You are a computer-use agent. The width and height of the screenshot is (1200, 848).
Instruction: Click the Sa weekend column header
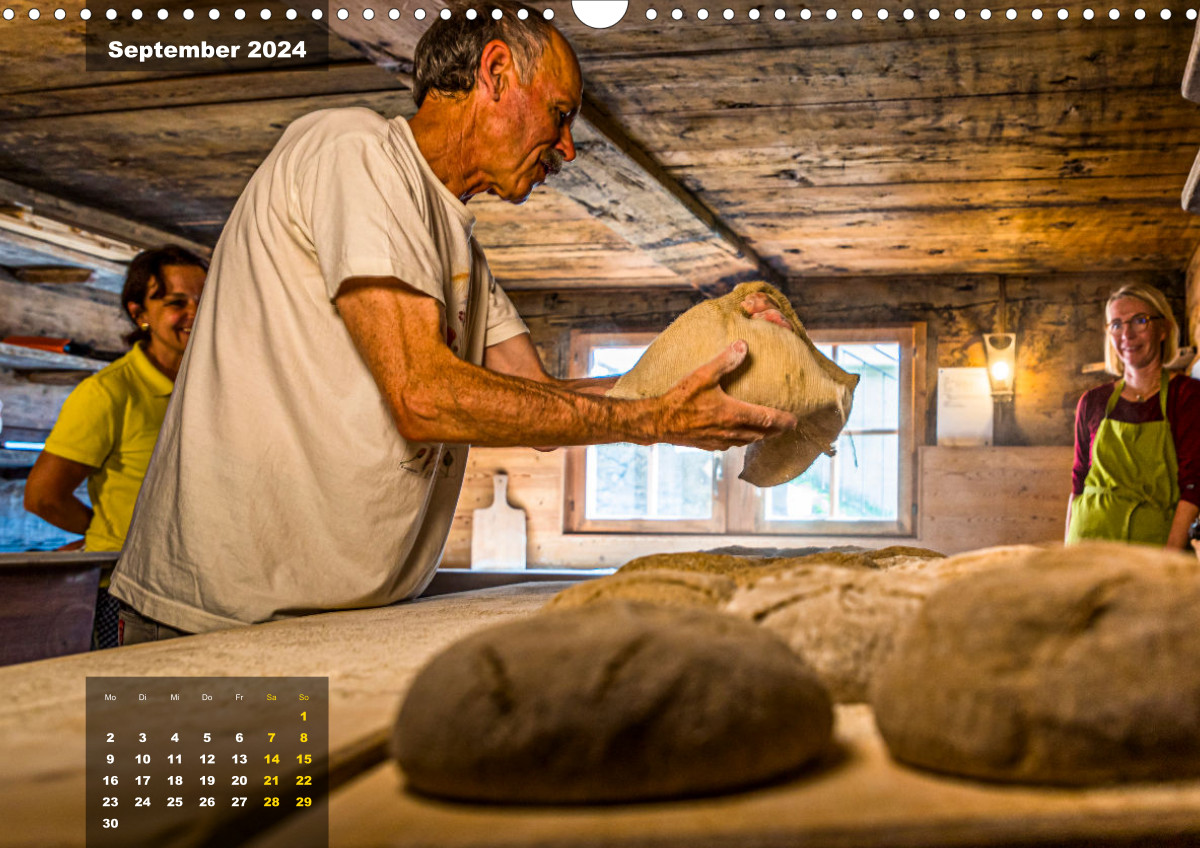[x=271, y=697]
